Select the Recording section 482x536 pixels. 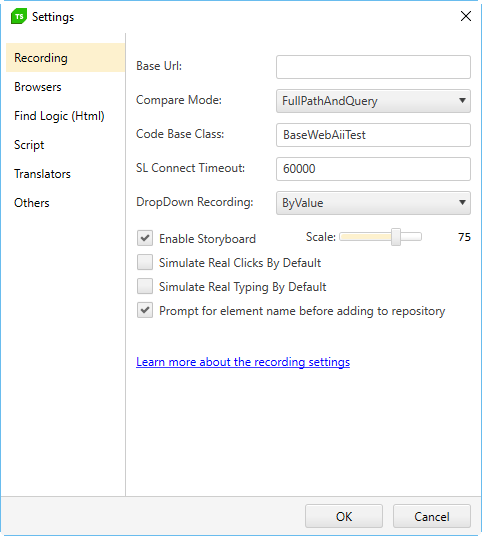pos(66,58)
